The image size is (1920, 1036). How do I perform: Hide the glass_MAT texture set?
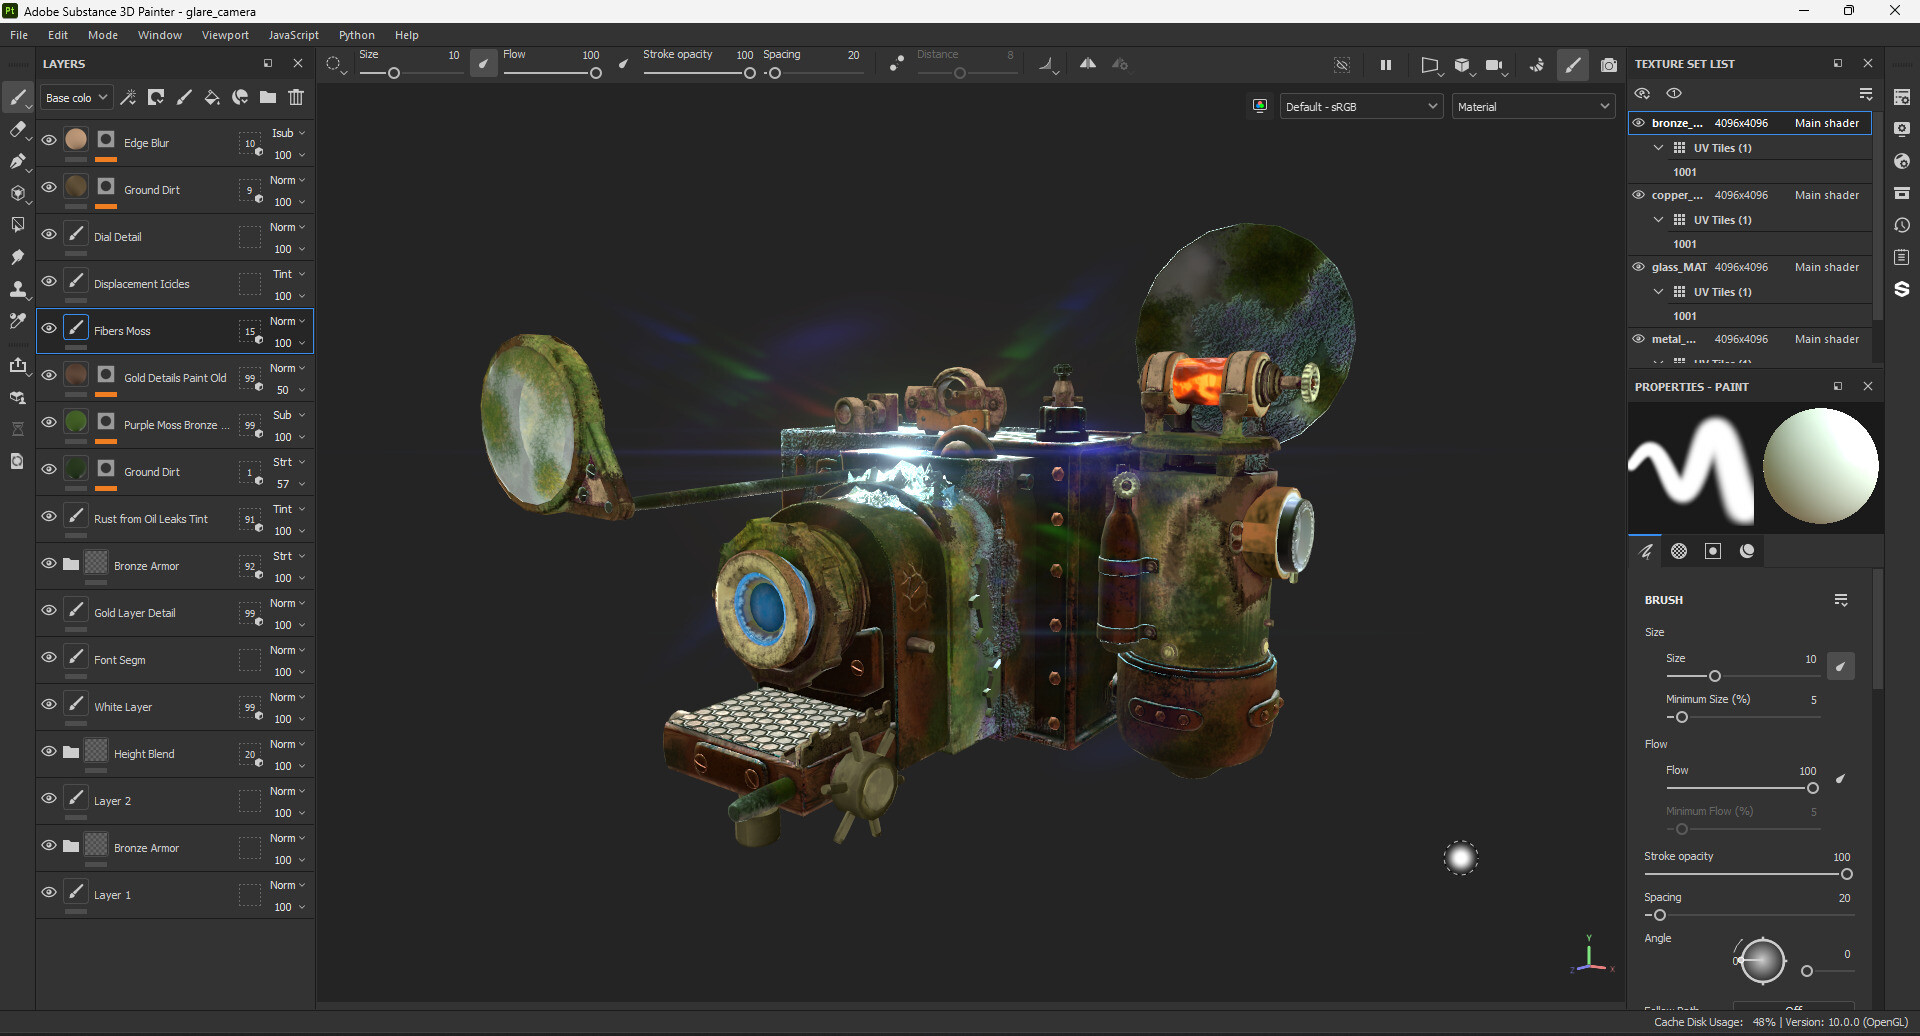[1638, 267]
